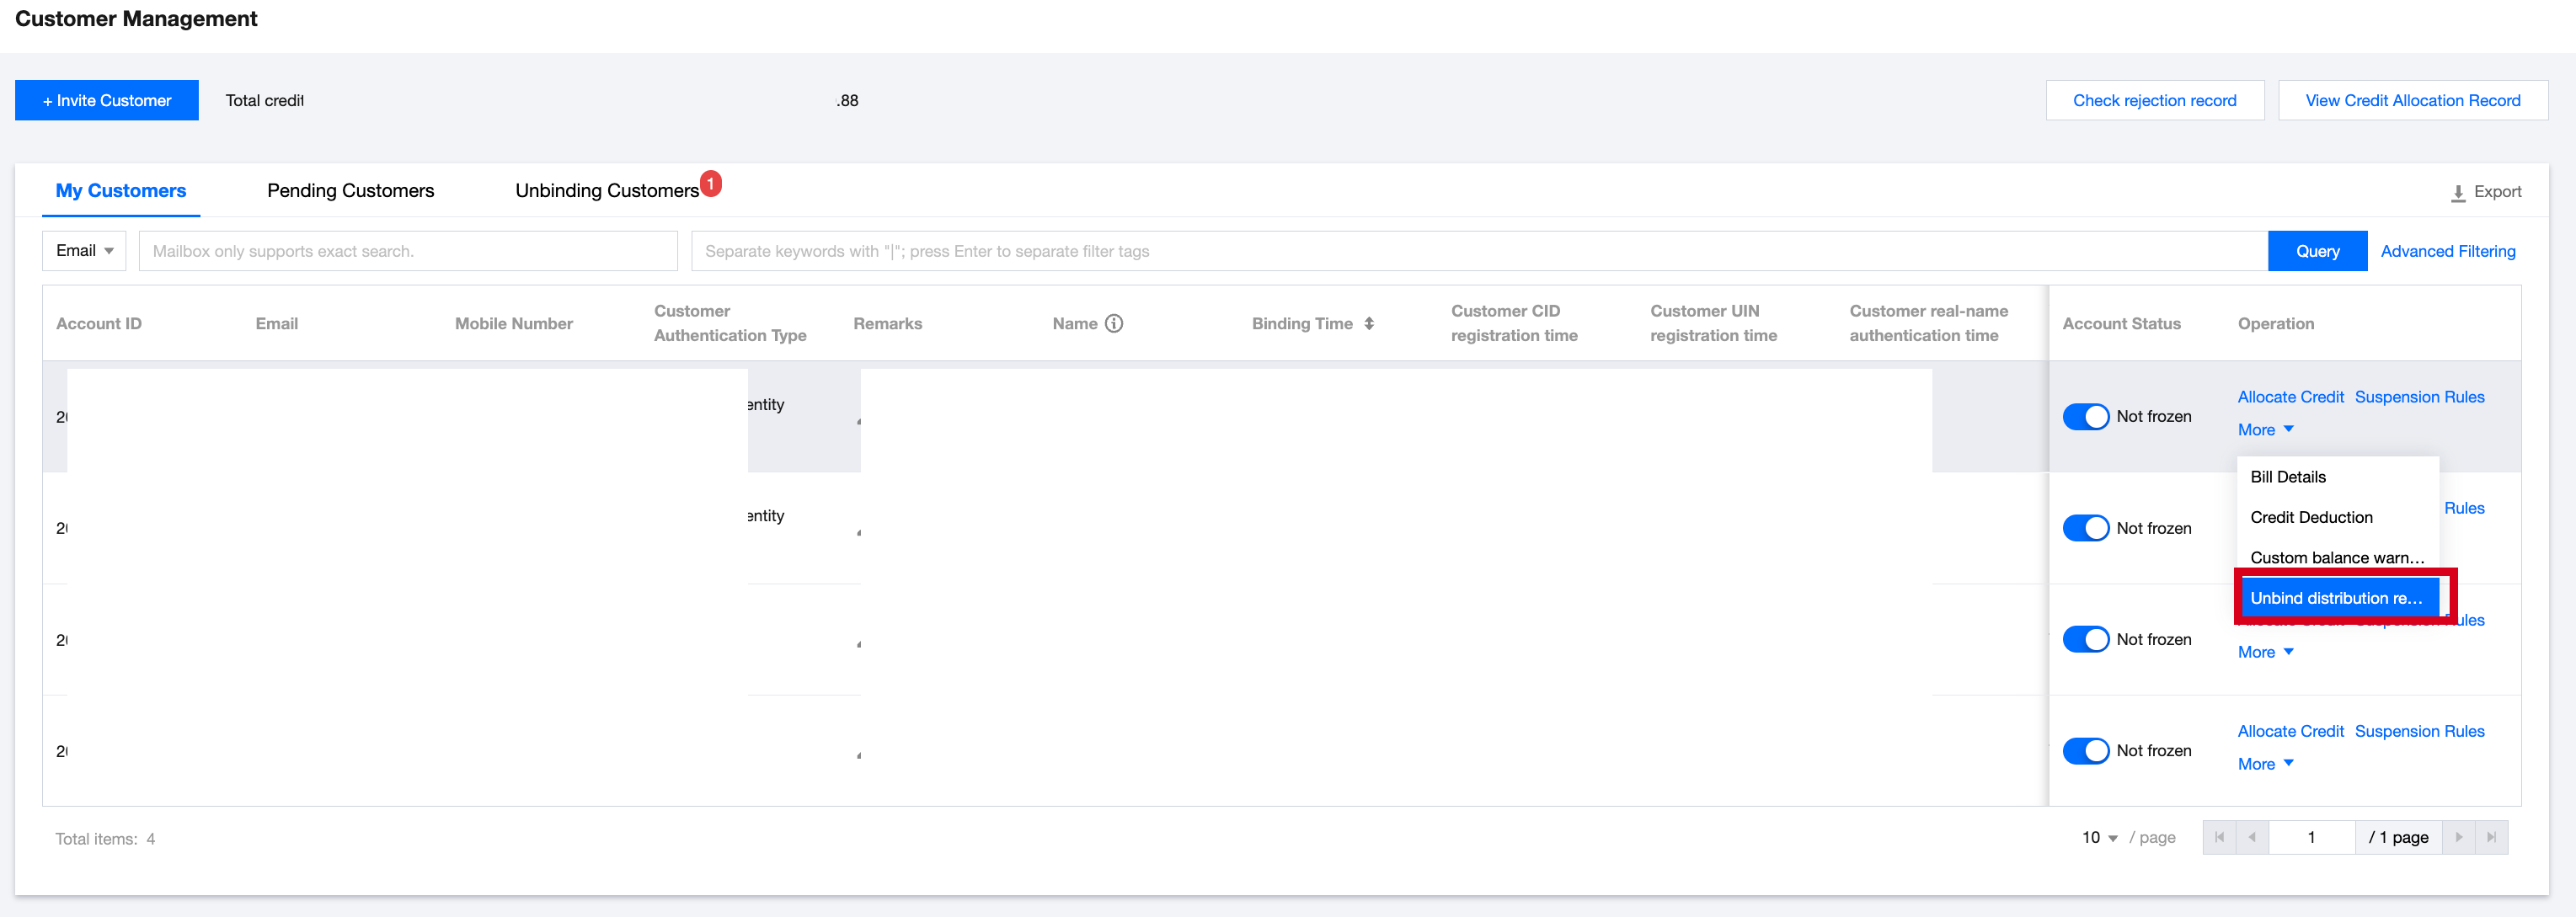Toggle first row Not frozen switch

pyautogui.click(x=2085, y=417)
